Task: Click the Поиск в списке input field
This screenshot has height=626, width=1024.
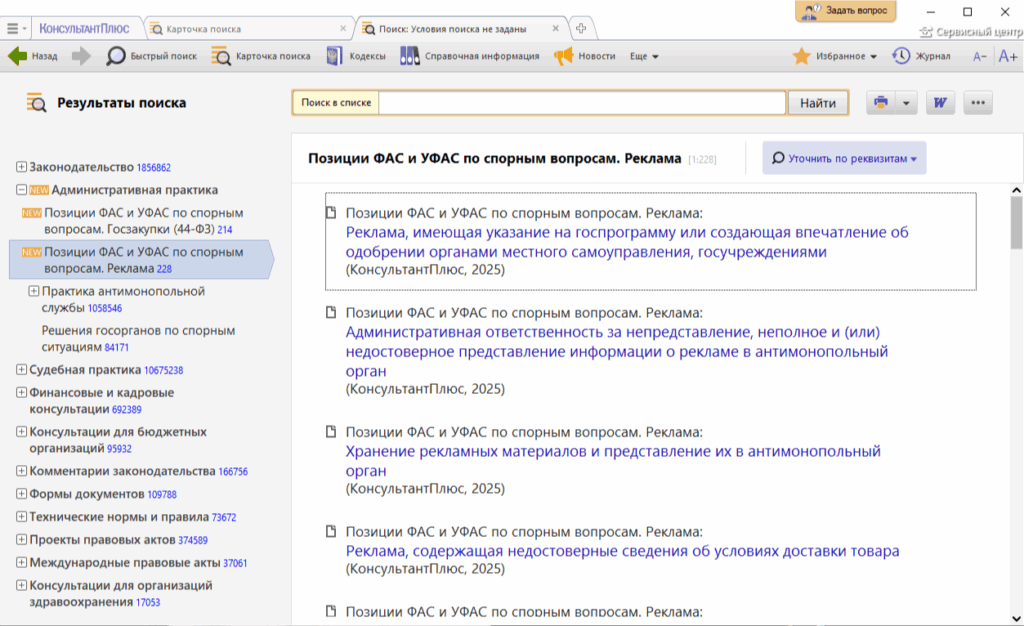Action: [582, 102]
